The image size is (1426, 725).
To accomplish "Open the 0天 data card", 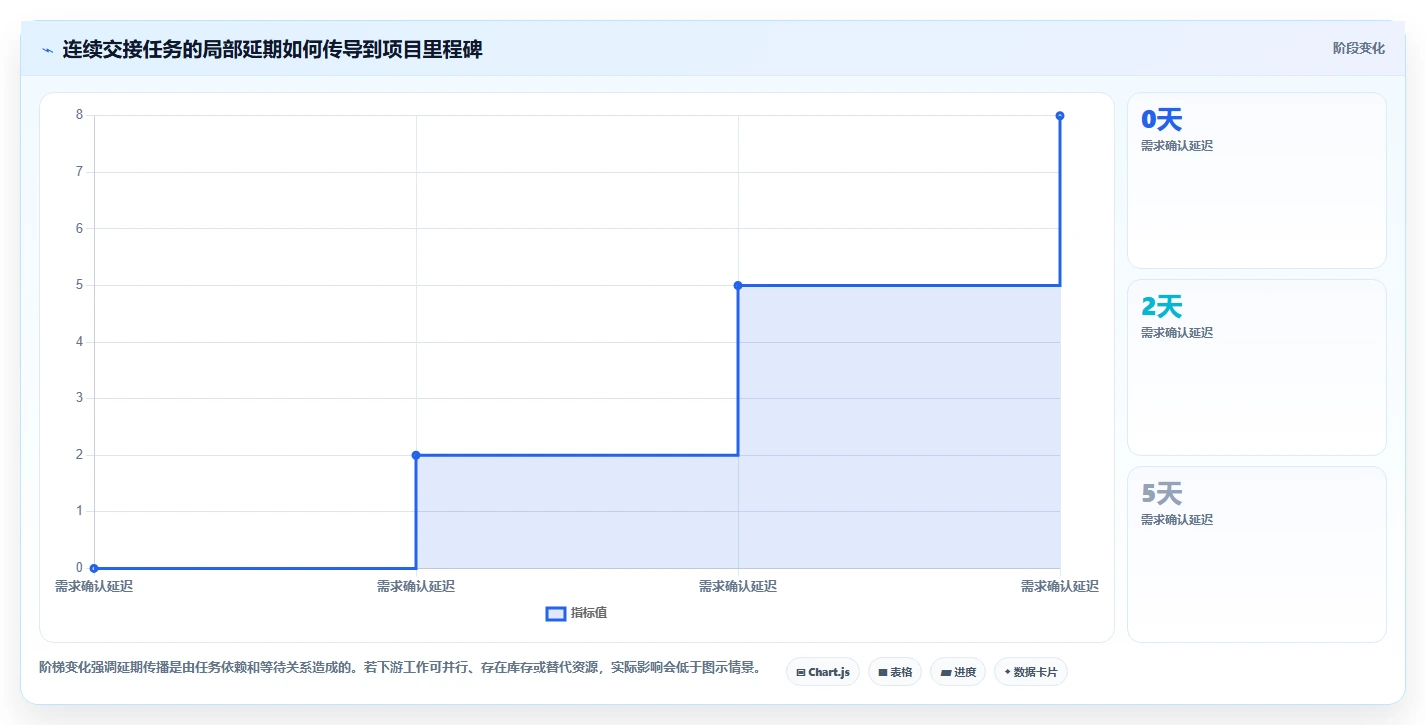I will pyautogui.click(x=1257, y=180).
